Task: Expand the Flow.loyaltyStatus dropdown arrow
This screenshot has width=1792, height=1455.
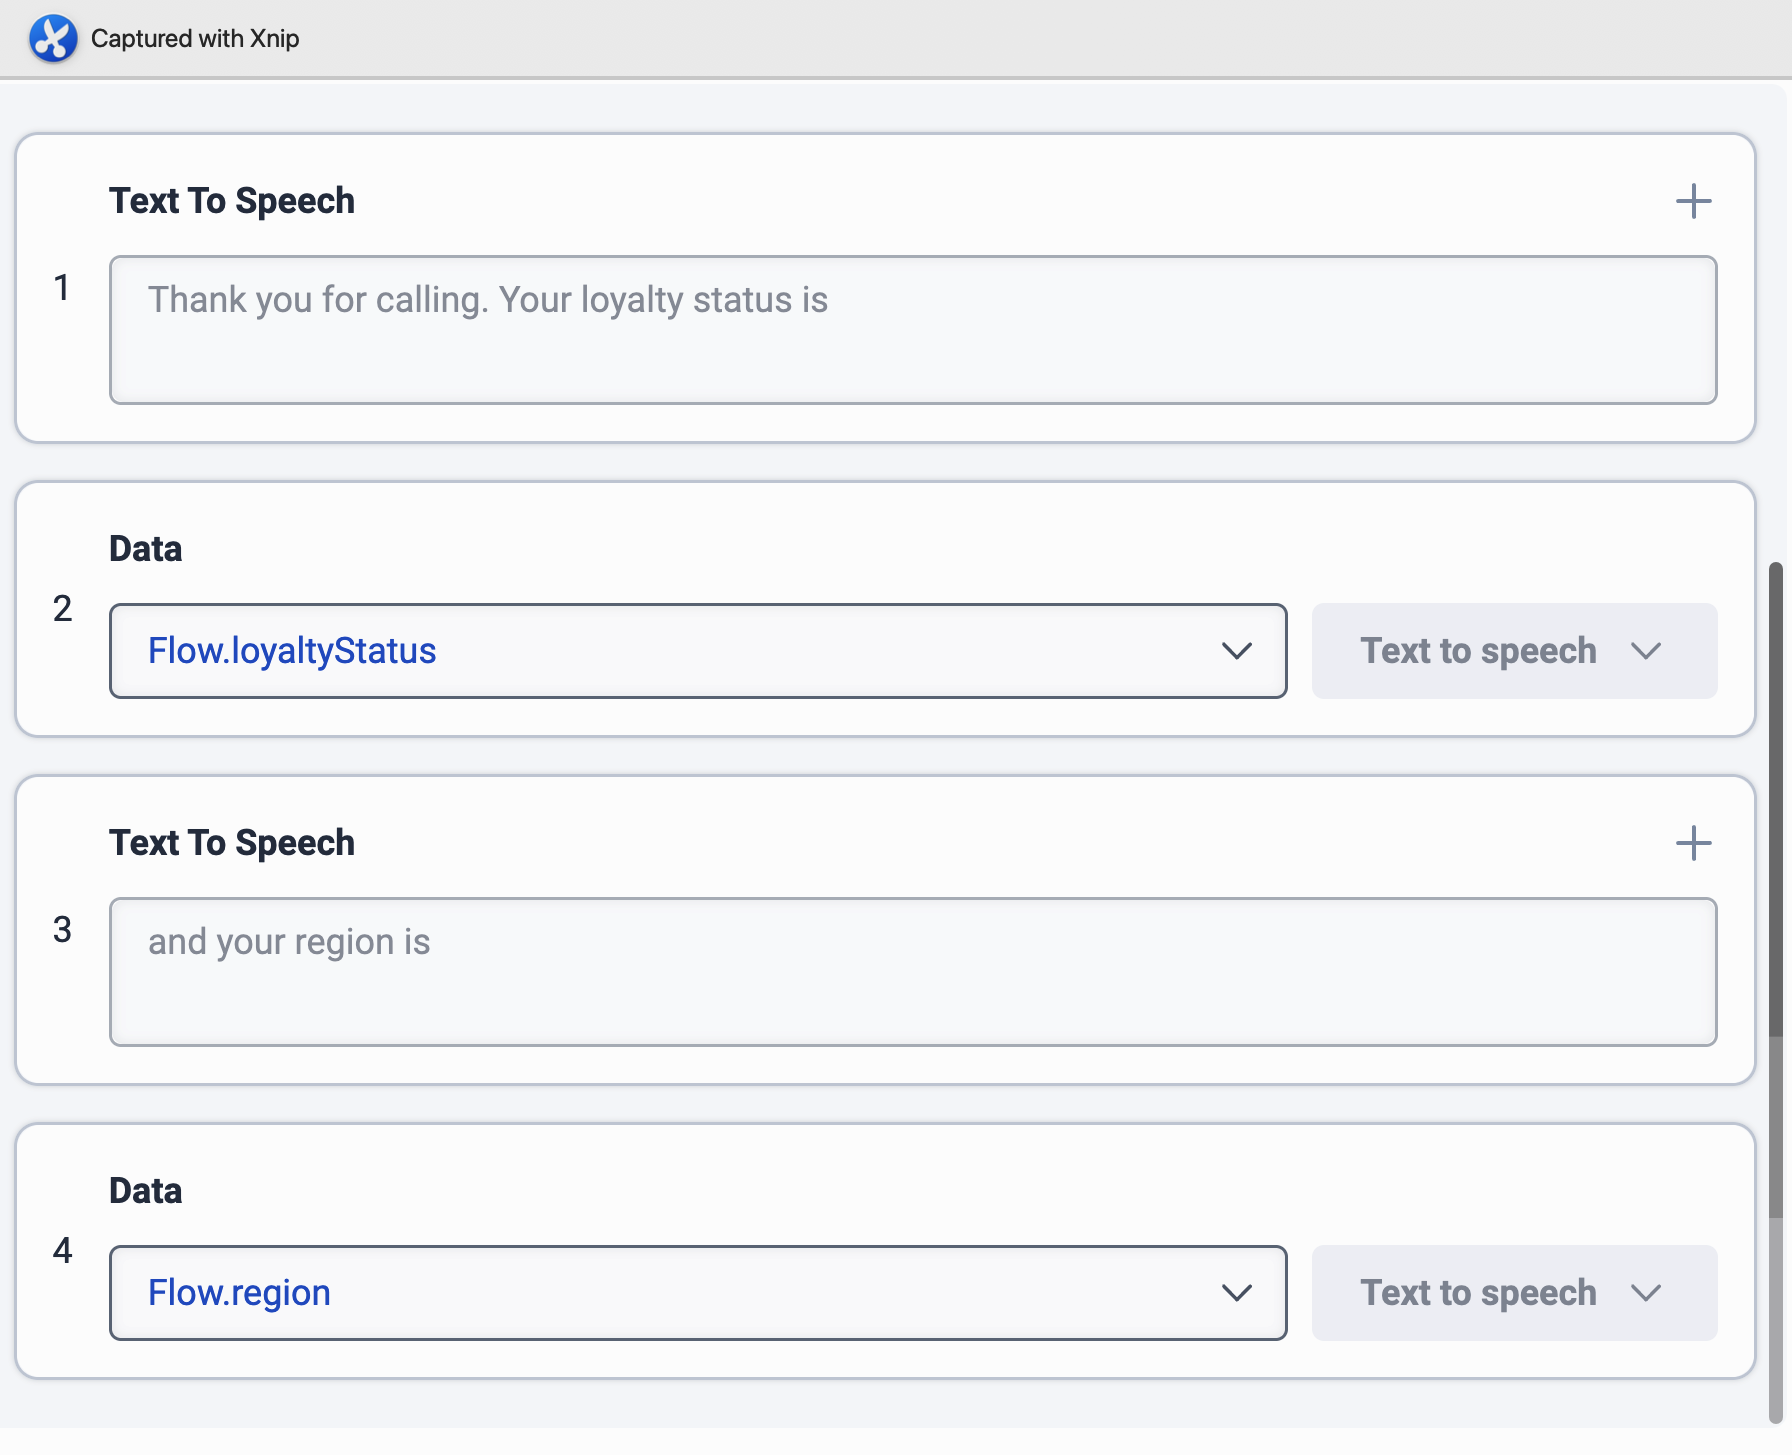Action: point(1237,651)
